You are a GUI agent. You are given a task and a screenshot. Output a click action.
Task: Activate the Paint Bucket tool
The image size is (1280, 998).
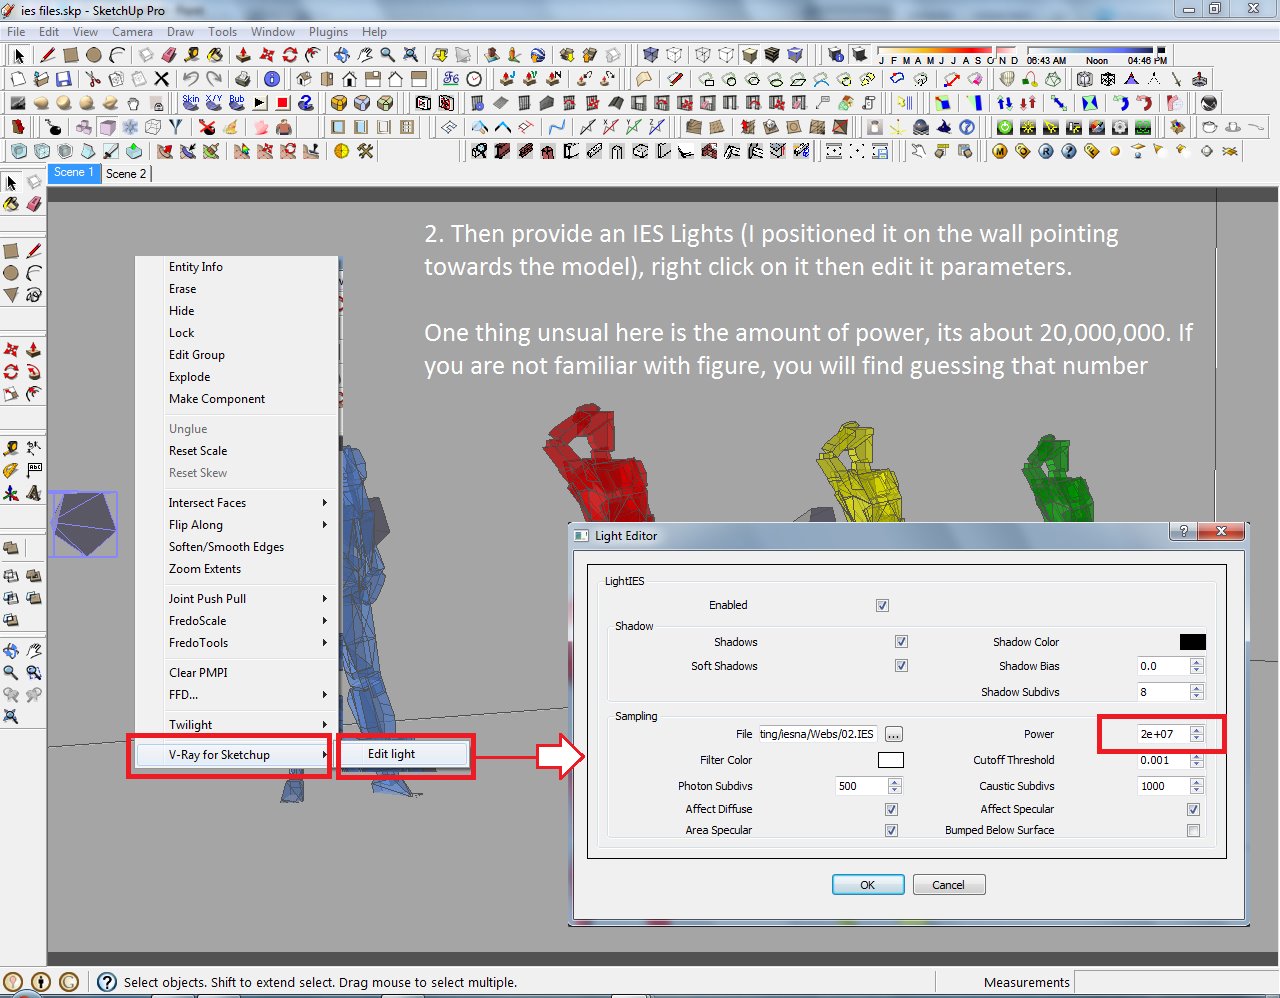coord(10,204)
